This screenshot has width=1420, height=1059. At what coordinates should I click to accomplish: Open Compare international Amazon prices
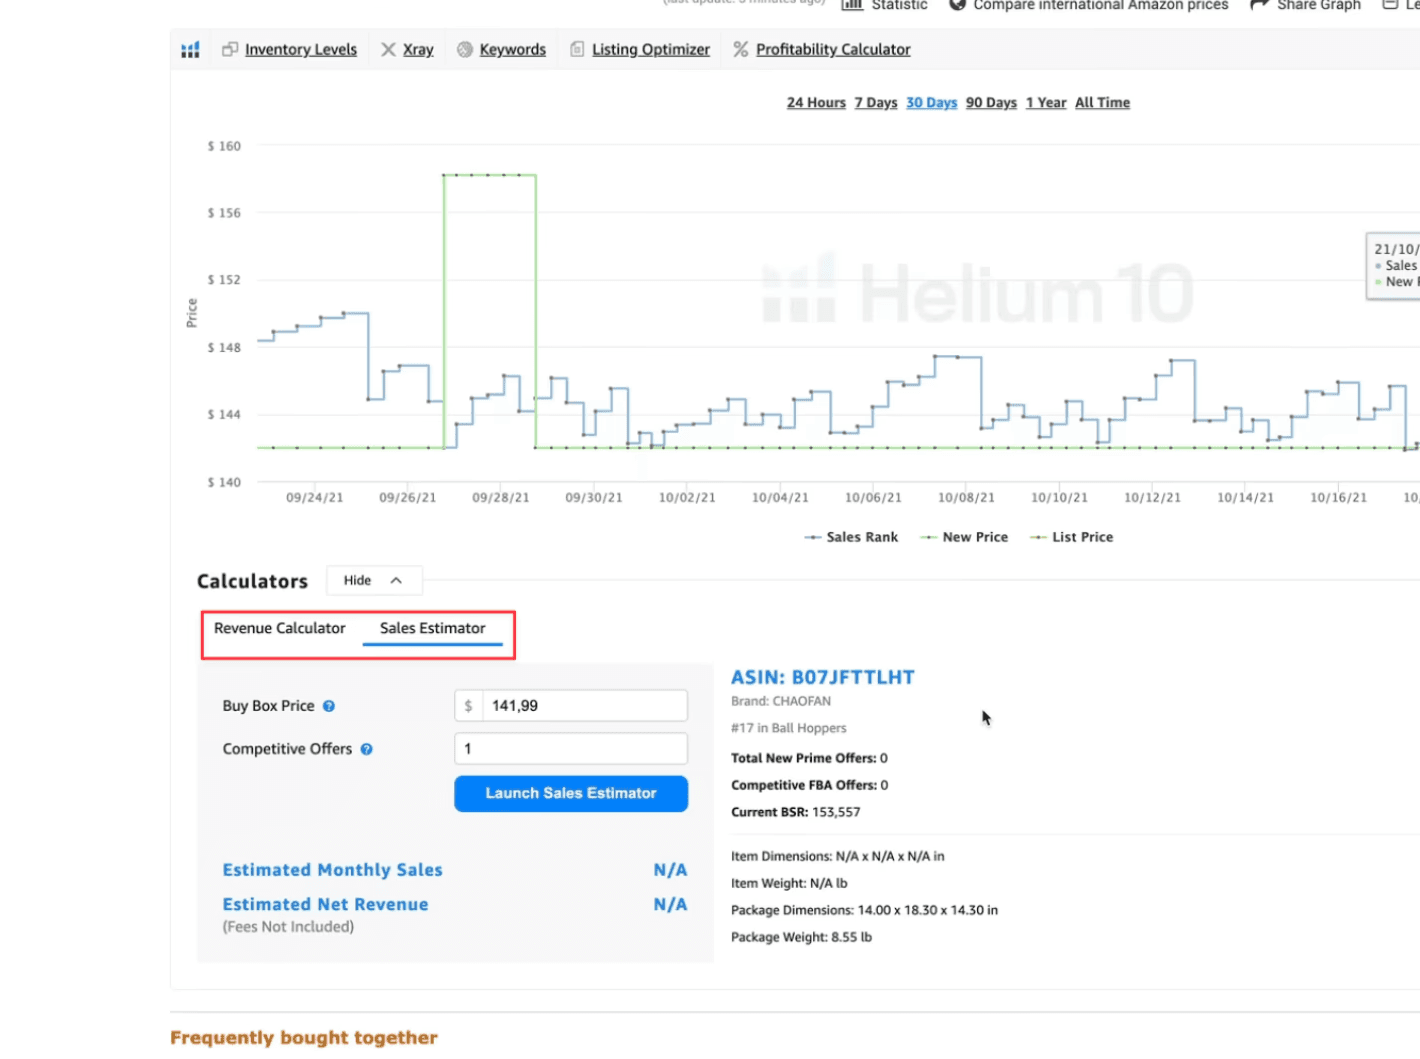tap(1101, 5)
